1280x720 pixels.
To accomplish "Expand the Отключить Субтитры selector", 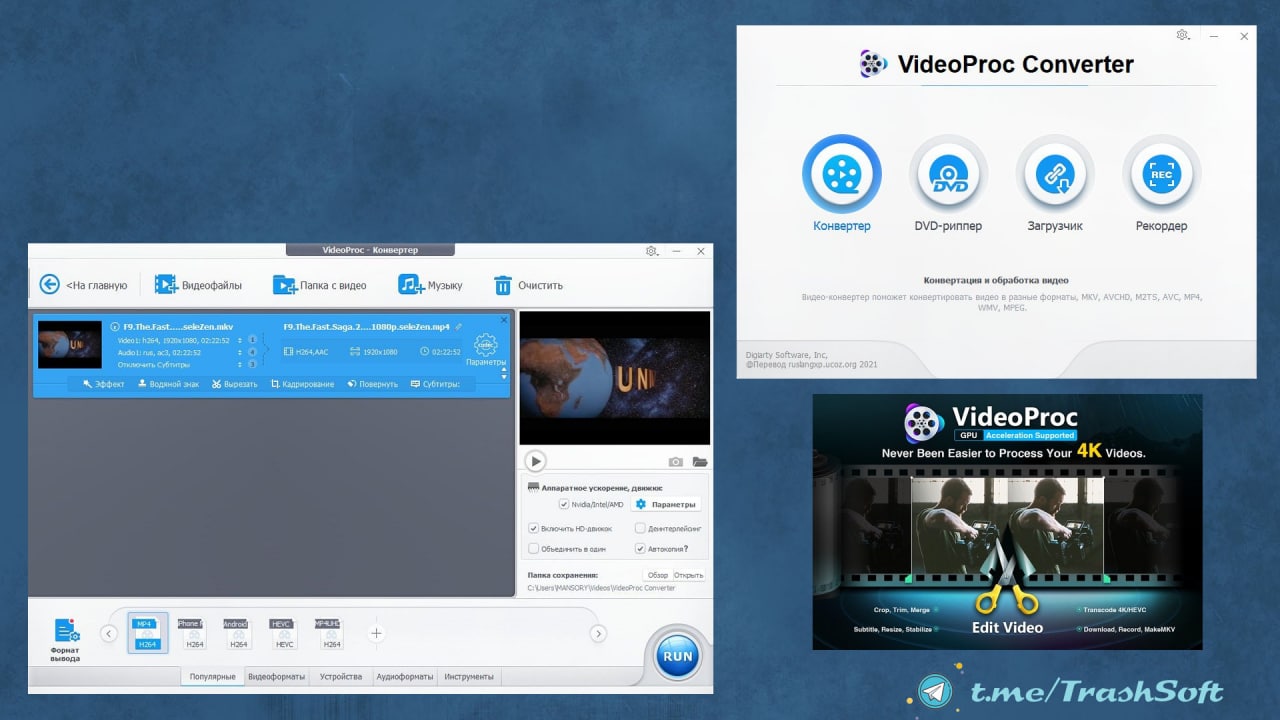I will pos(240,365).
